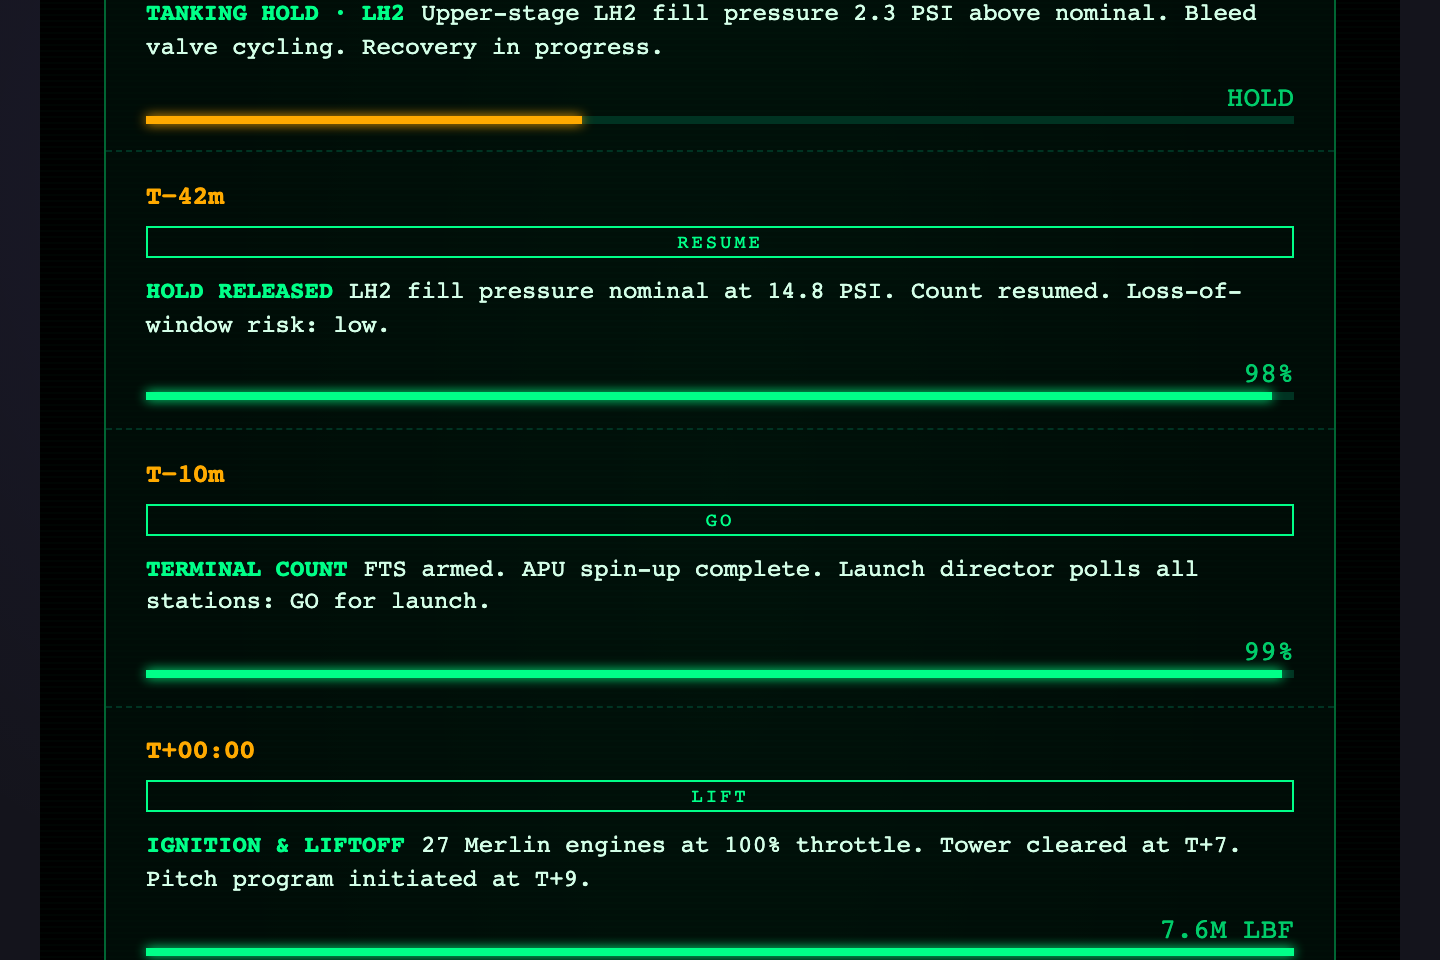
Task: Click the TANKING HOLD · LH2 heading
Action: (x=275, y=13)
